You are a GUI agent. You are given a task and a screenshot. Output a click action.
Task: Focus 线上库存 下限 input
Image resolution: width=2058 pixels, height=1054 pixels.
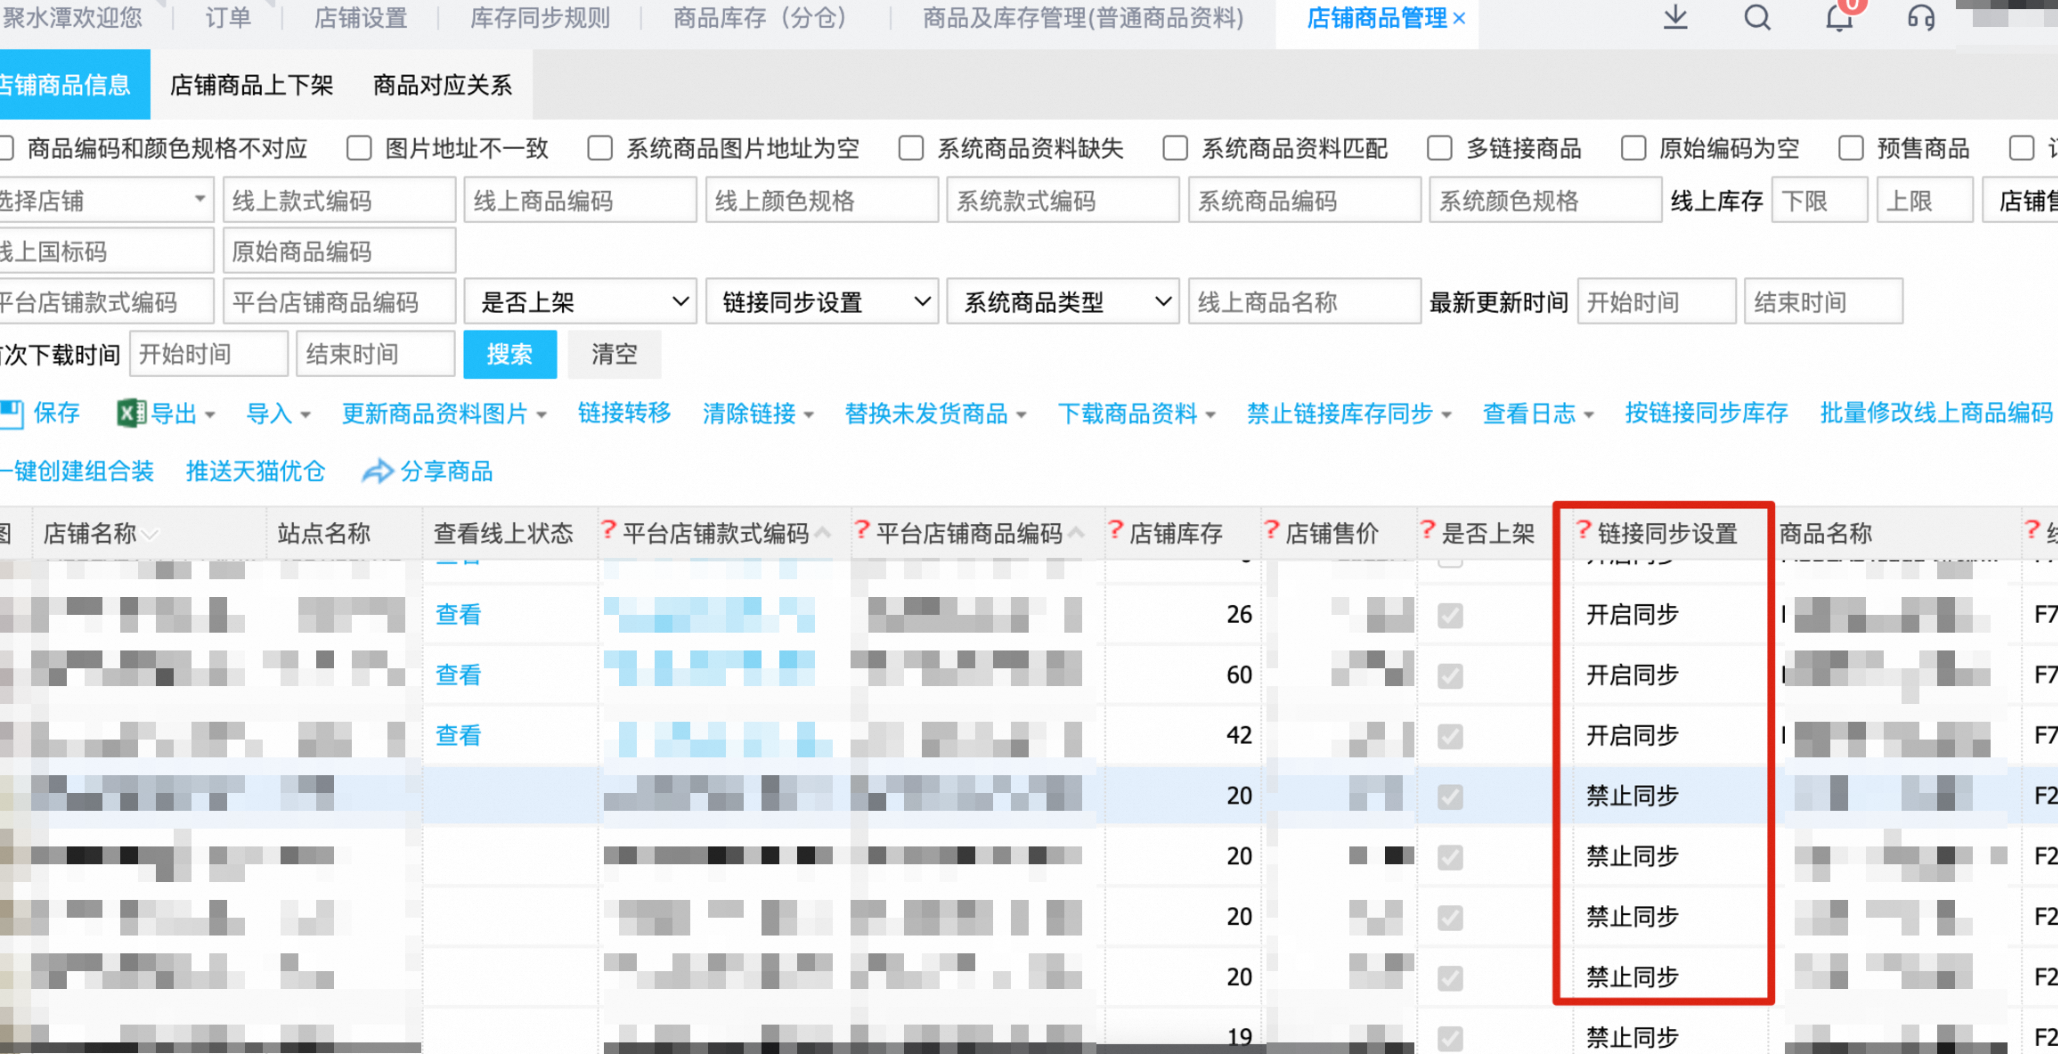[1819, 200]
